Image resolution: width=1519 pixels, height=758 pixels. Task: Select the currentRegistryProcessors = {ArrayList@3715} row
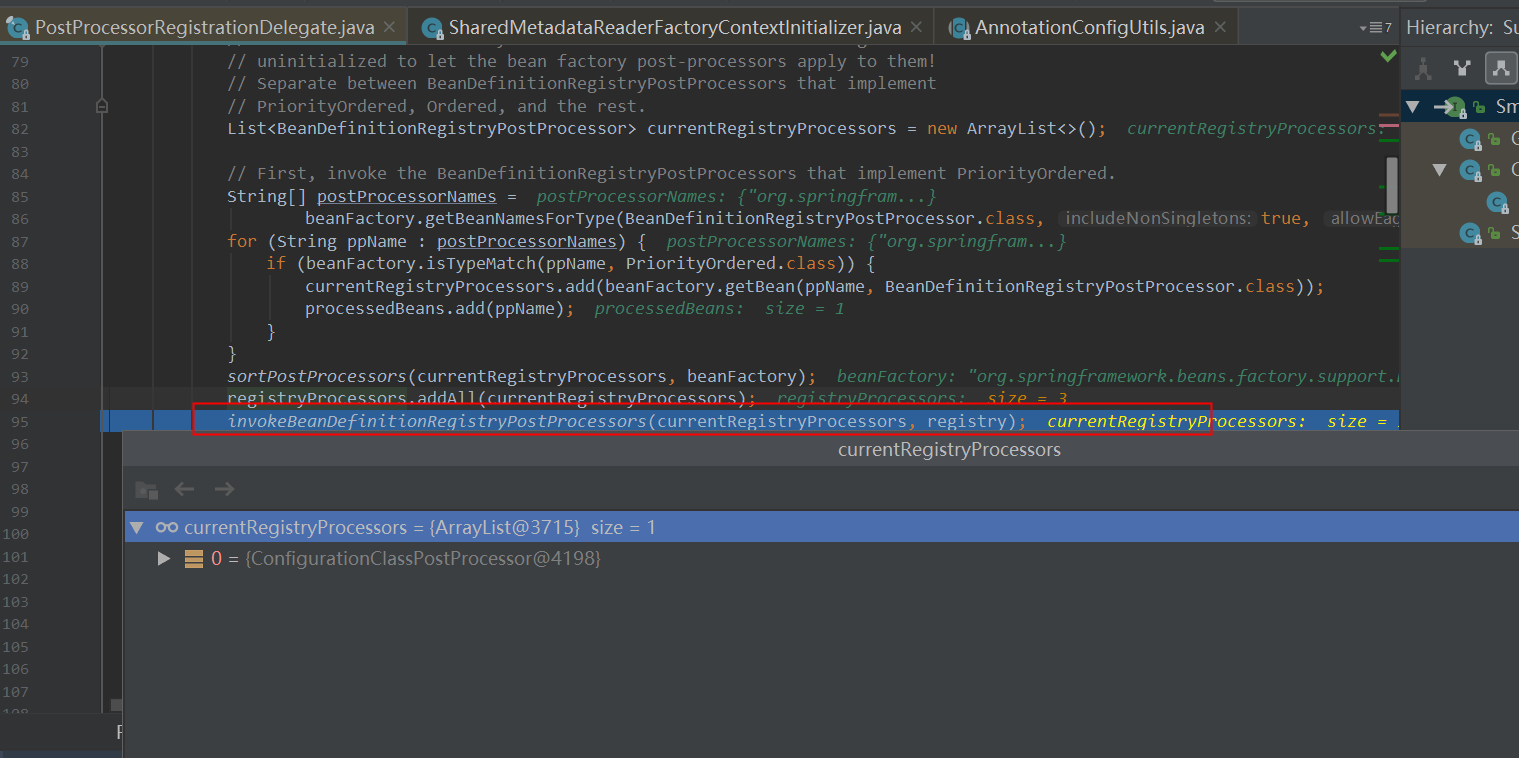[x=821, y=527]
